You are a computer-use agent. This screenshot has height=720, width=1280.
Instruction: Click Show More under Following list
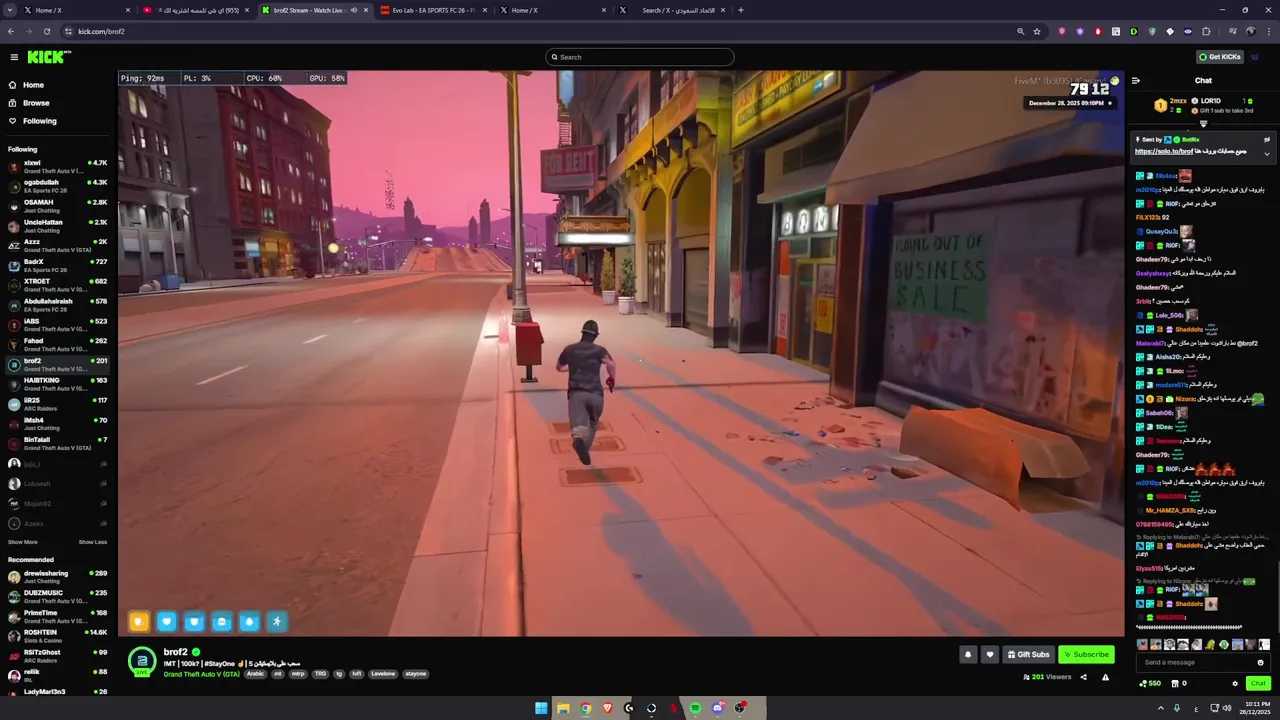(x=23, y=542)
